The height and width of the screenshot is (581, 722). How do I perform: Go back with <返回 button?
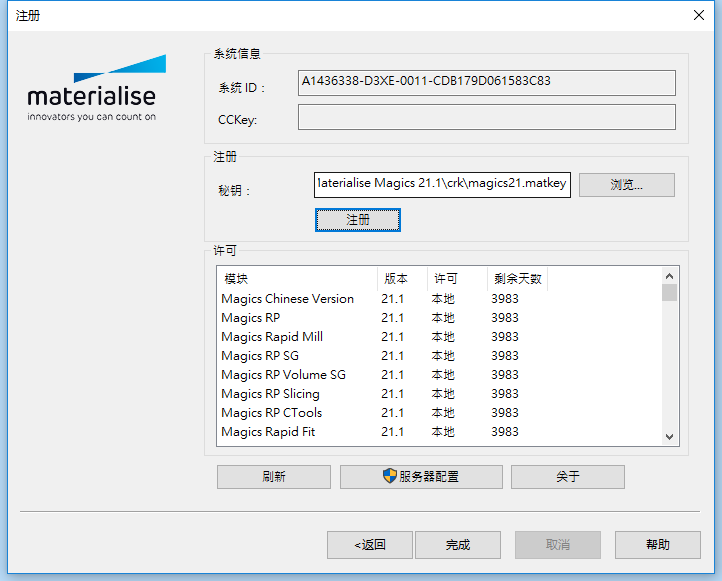click(x=369, y=545)
